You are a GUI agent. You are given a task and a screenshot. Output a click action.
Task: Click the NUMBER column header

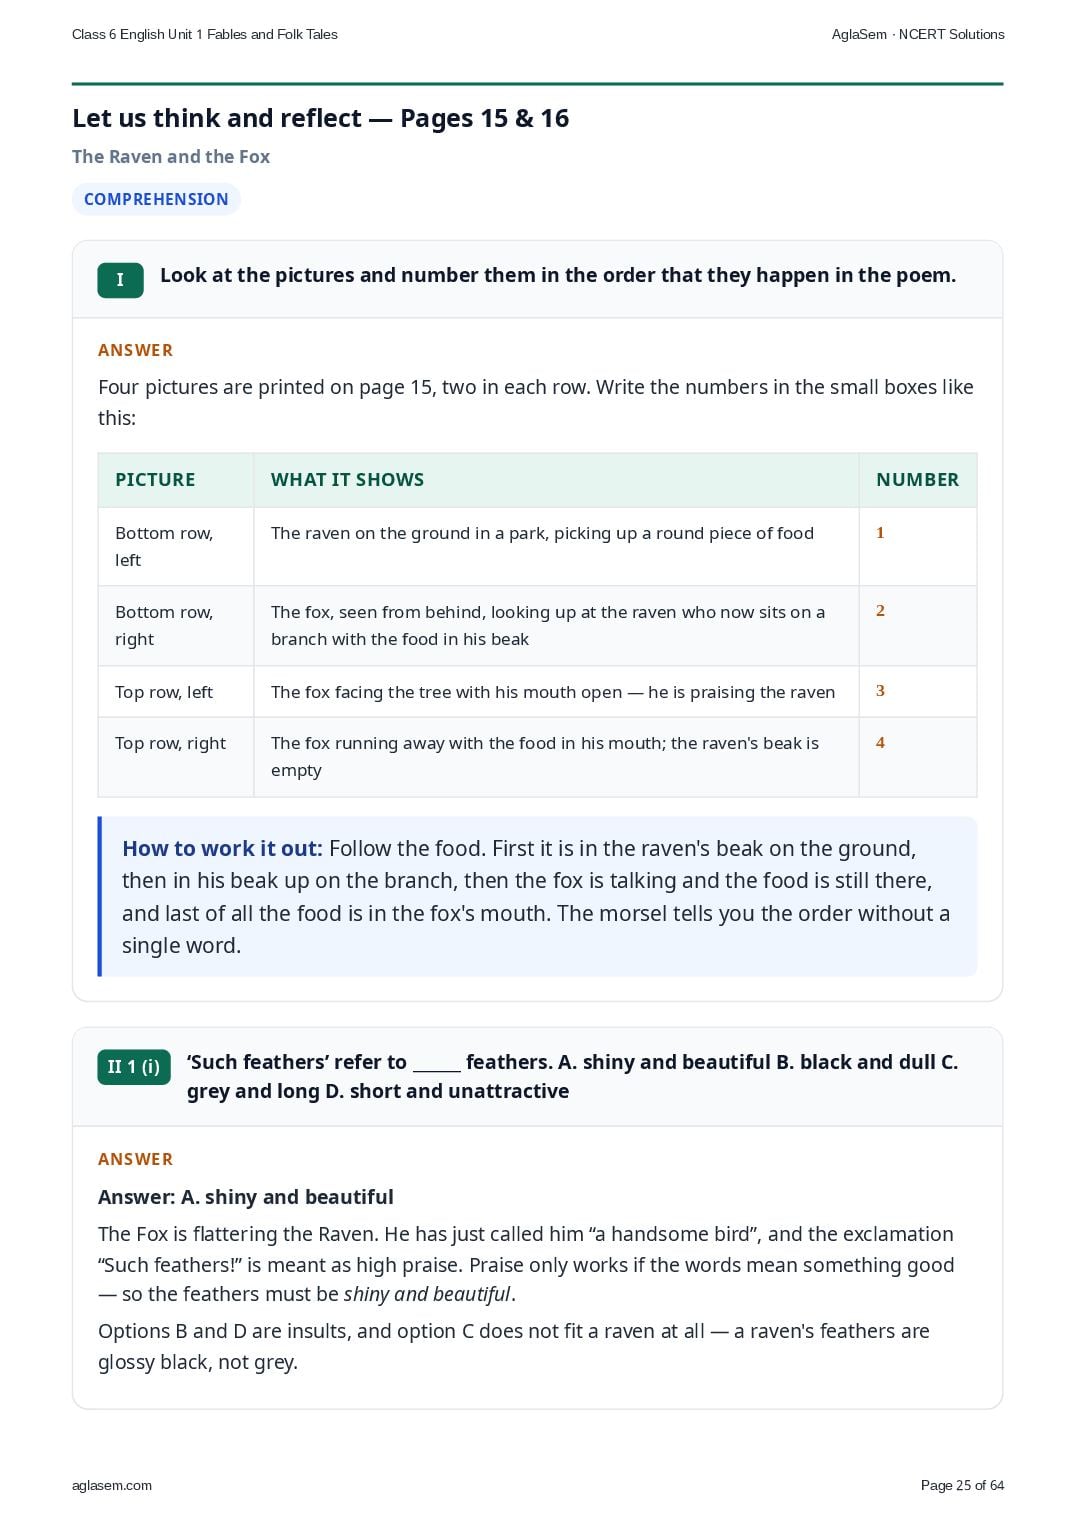pyautogui.click(x=917, y=480)
